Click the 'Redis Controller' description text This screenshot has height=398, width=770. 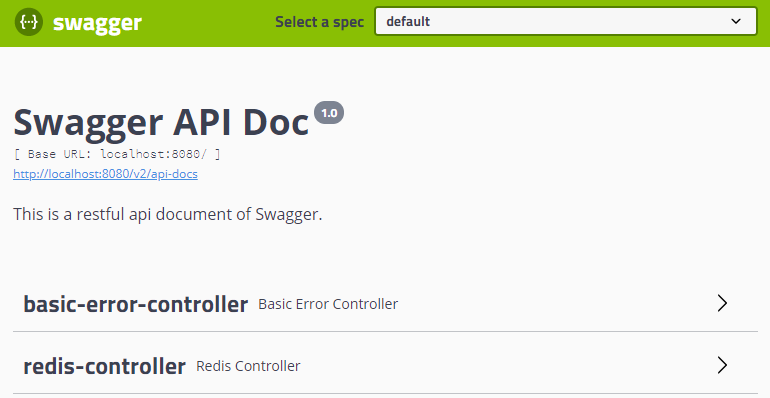[248, 366]
